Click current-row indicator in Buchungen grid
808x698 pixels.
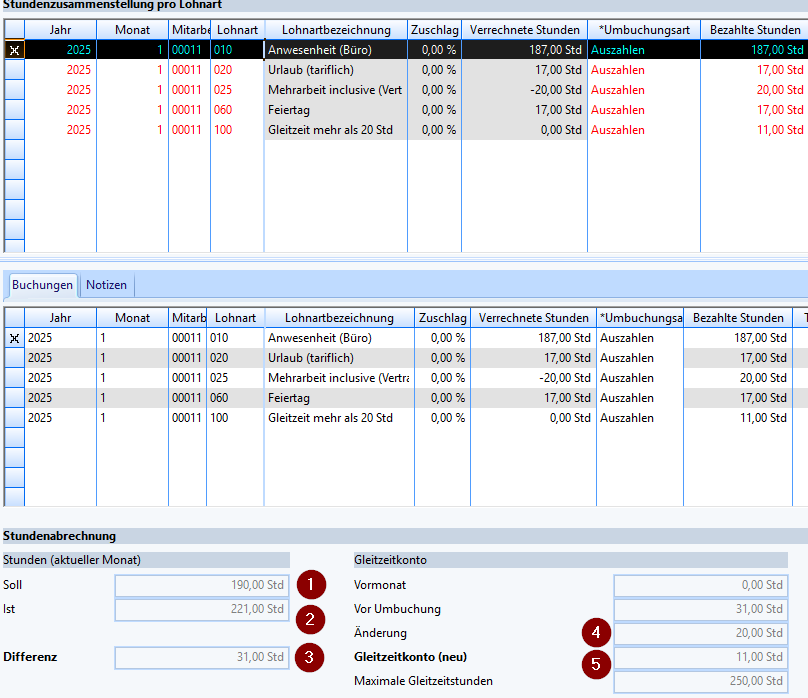tap(14, 338)
